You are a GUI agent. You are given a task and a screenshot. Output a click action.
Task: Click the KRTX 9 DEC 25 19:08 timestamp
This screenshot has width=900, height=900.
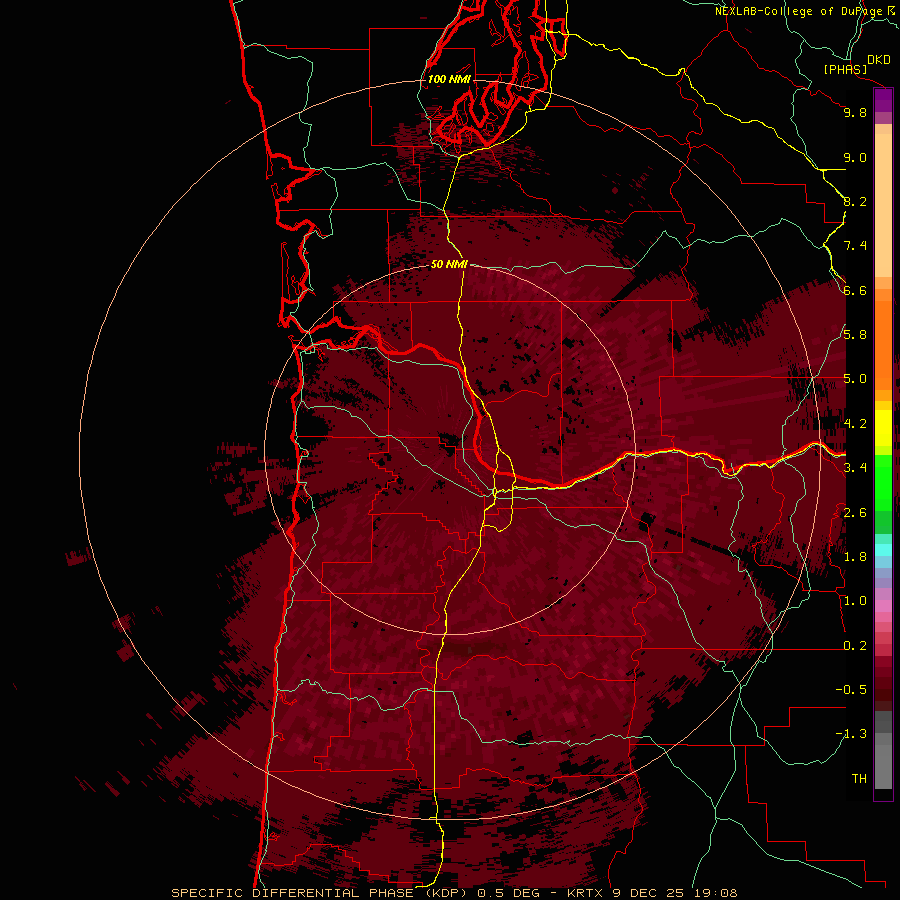click(652, 893)
